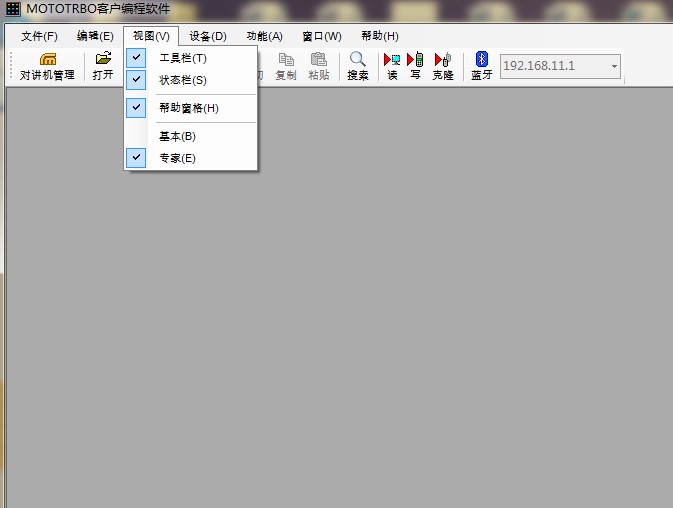Open the 文件(F) menu

(39, 36)
